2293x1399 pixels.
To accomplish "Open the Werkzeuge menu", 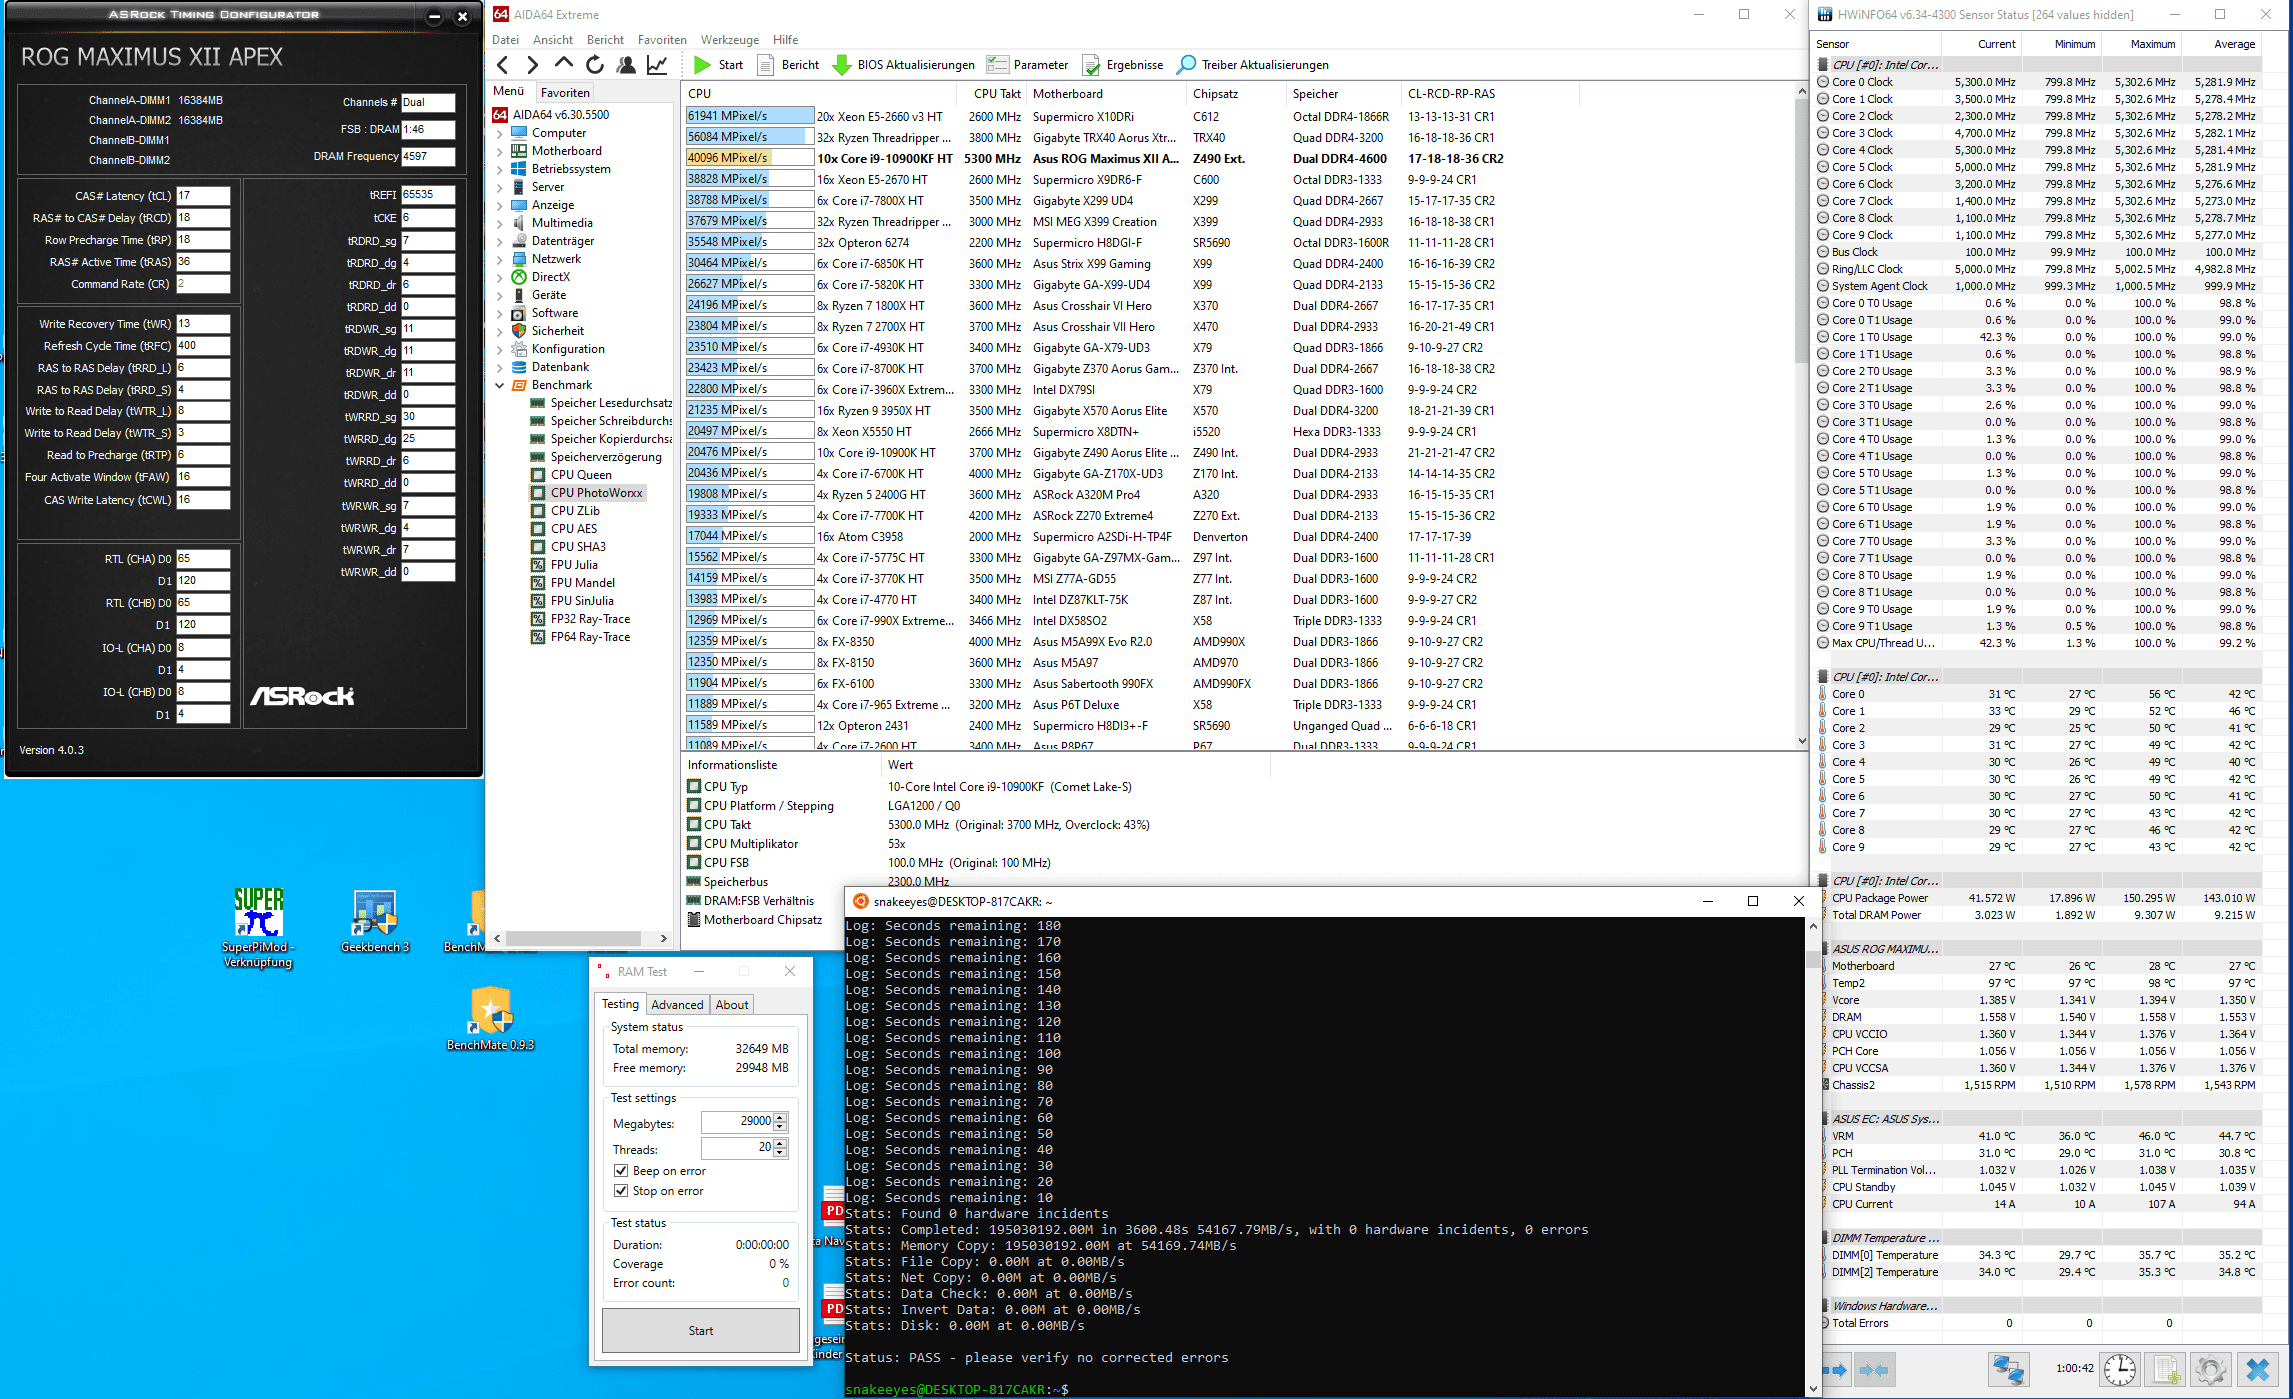I will click(729, 40).
